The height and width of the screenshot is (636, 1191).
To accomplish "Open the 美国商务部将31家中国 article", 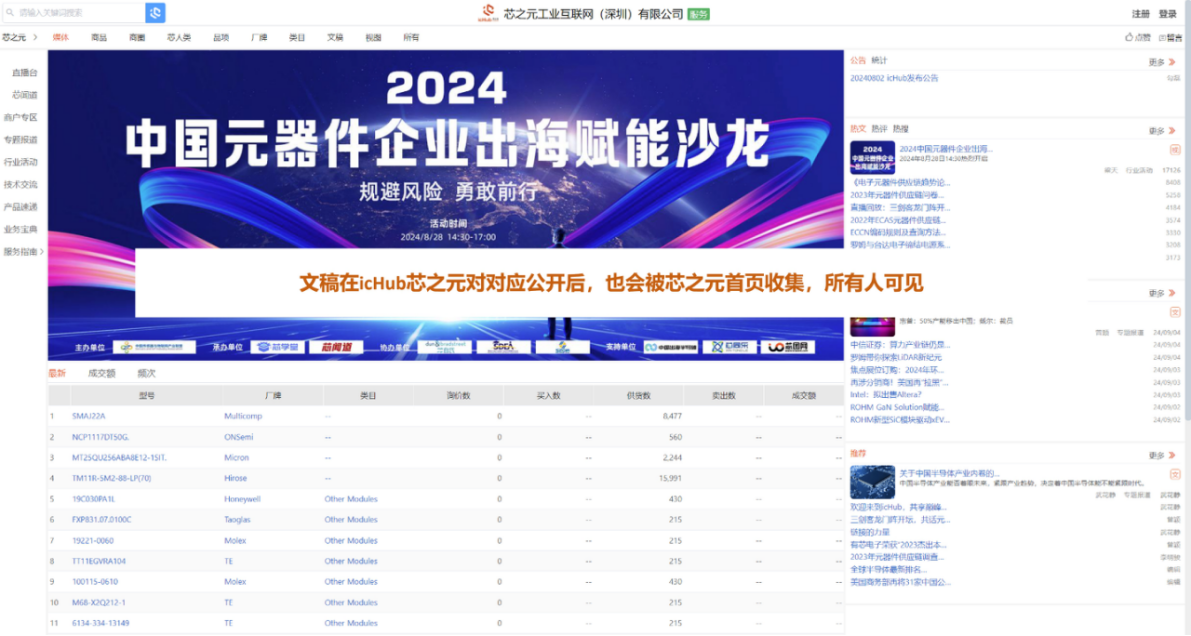I will pyautogui.click(x=900, y=582).
